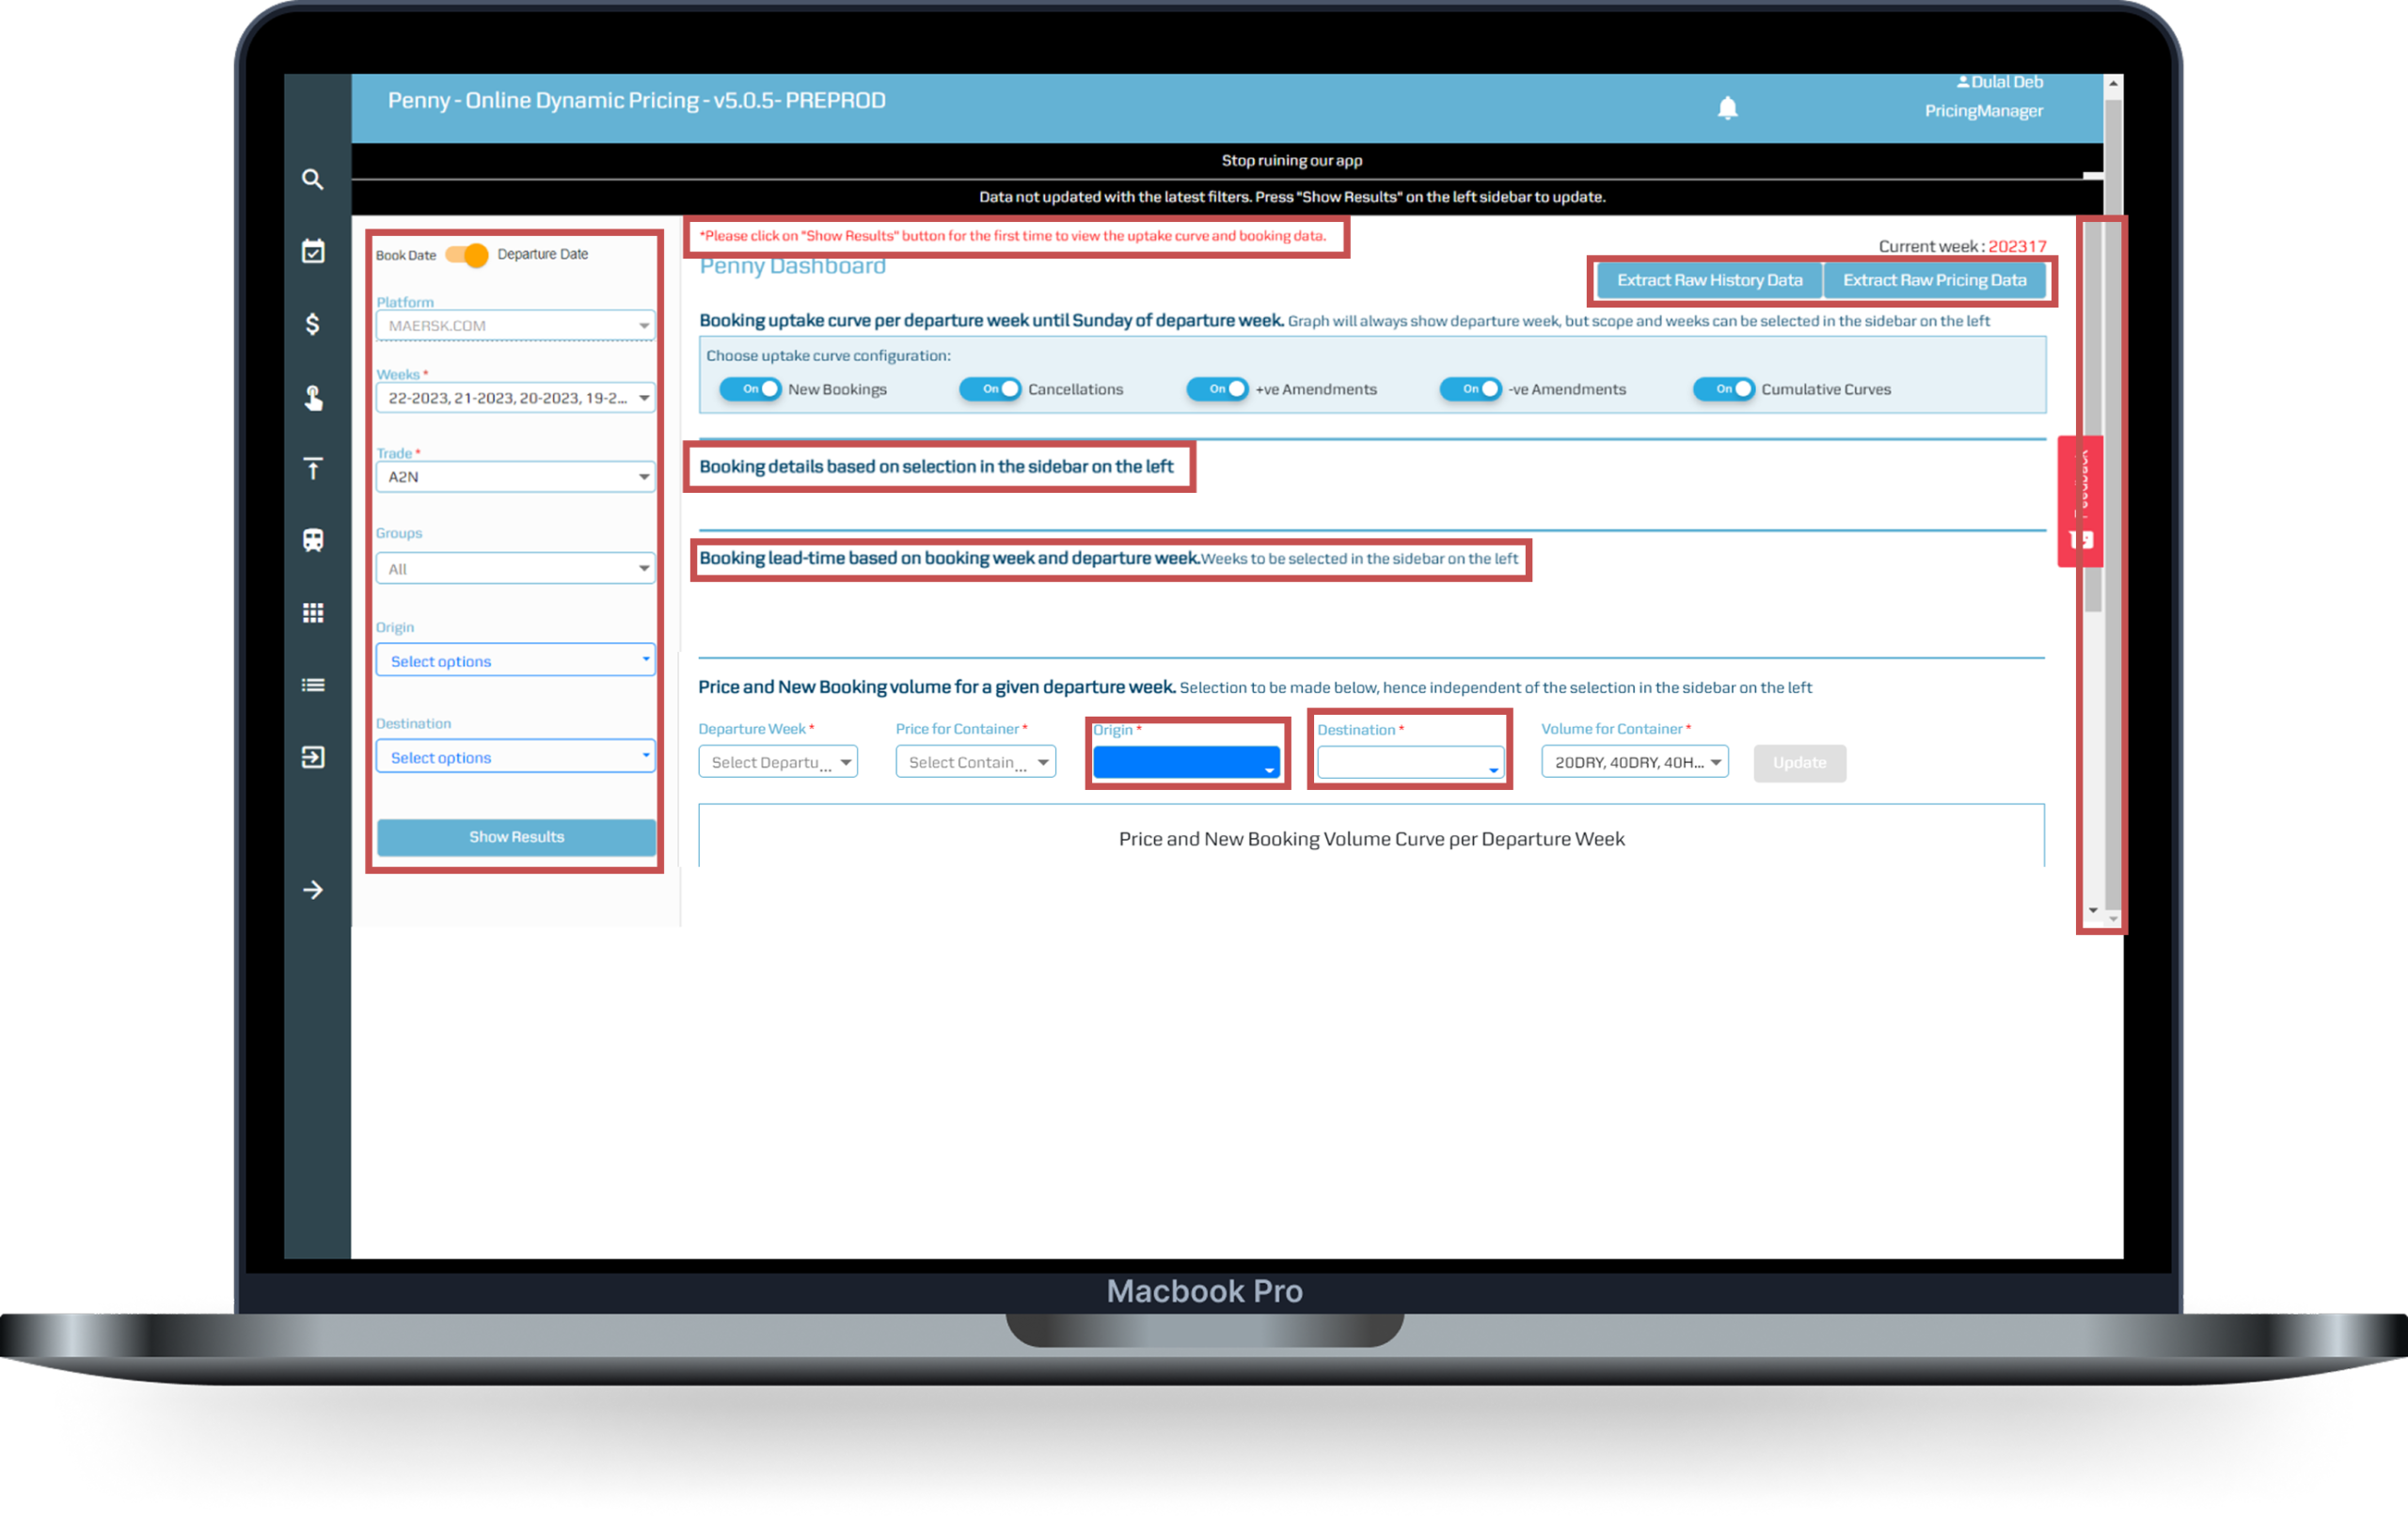The height and width of the screenshot is (1517, 2408).
Task: Click the Show Results button
Action: 516,837
